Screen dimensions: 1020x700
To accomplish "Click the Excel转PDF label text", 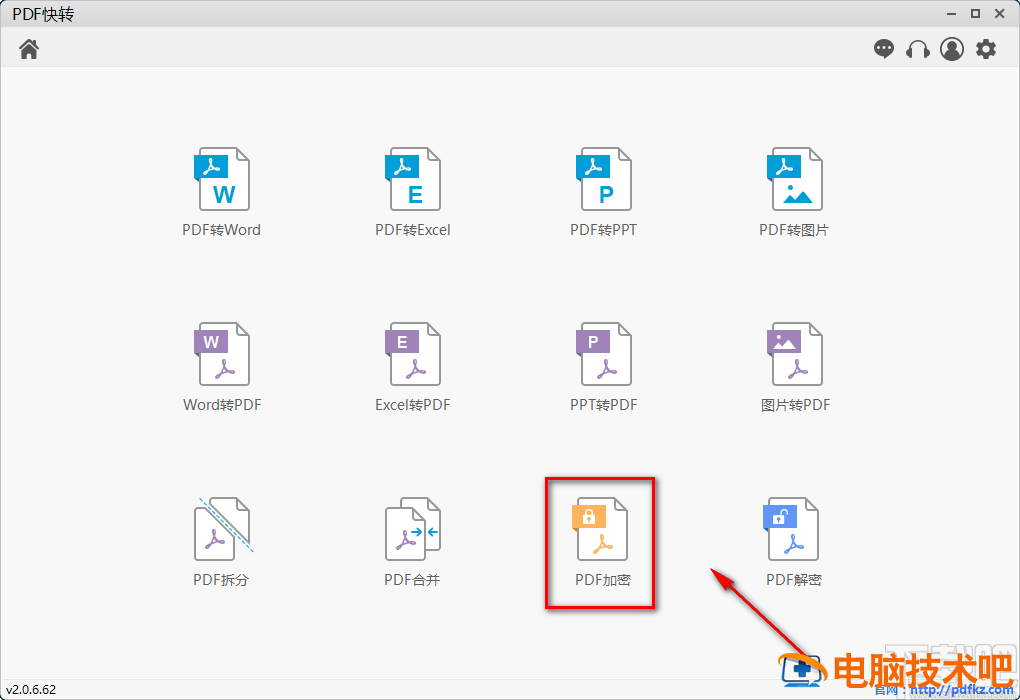I will click(412, 405).
